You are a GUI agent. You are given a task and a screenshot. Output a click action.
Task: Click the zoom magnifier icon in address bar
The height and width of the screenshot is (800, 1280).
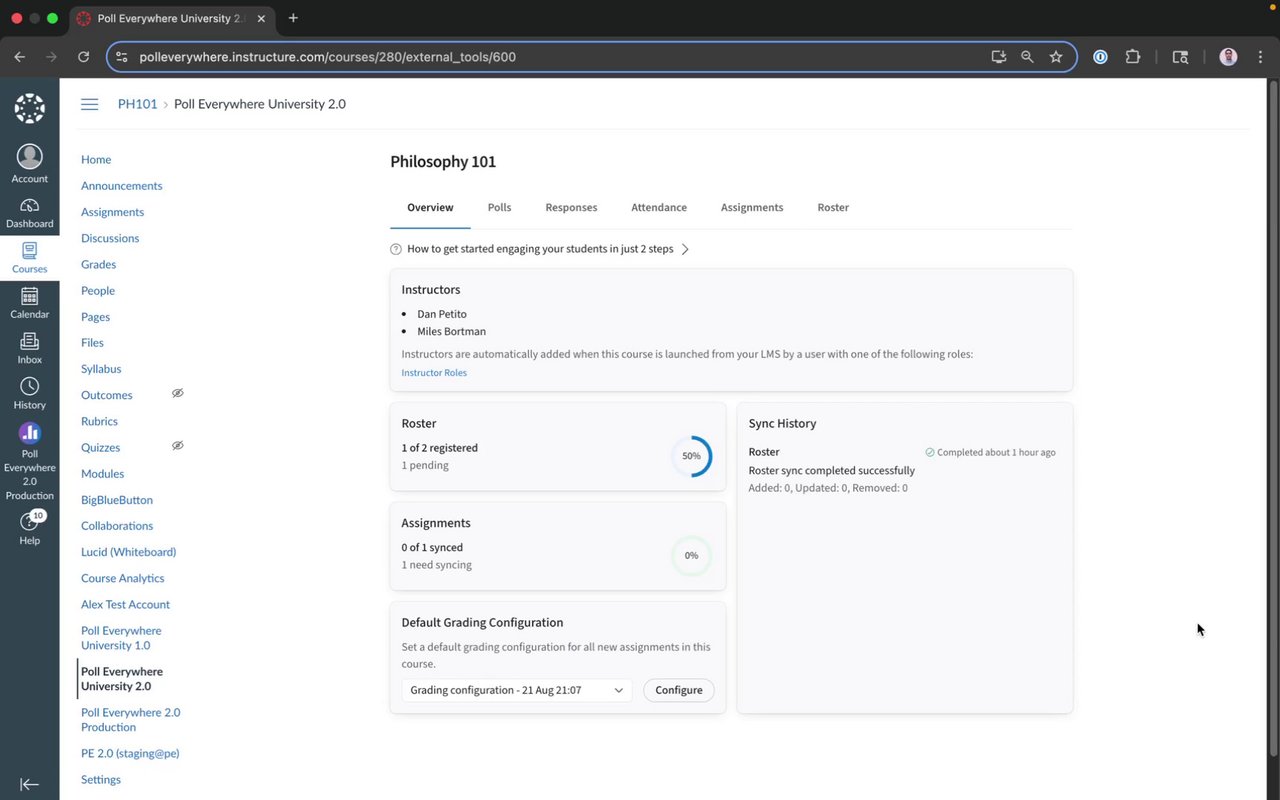[x=1027, y=57]
